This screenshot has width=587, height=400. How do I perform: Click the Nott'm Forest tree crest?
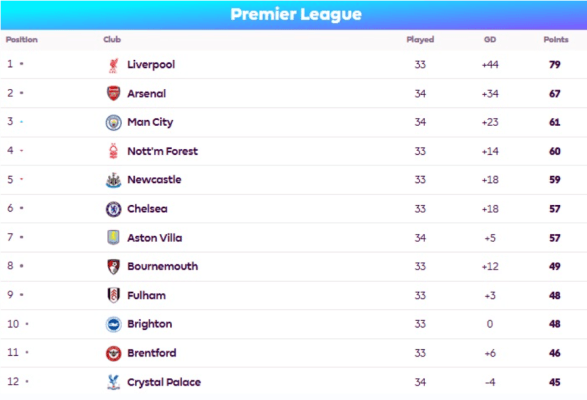click(113, 151)
